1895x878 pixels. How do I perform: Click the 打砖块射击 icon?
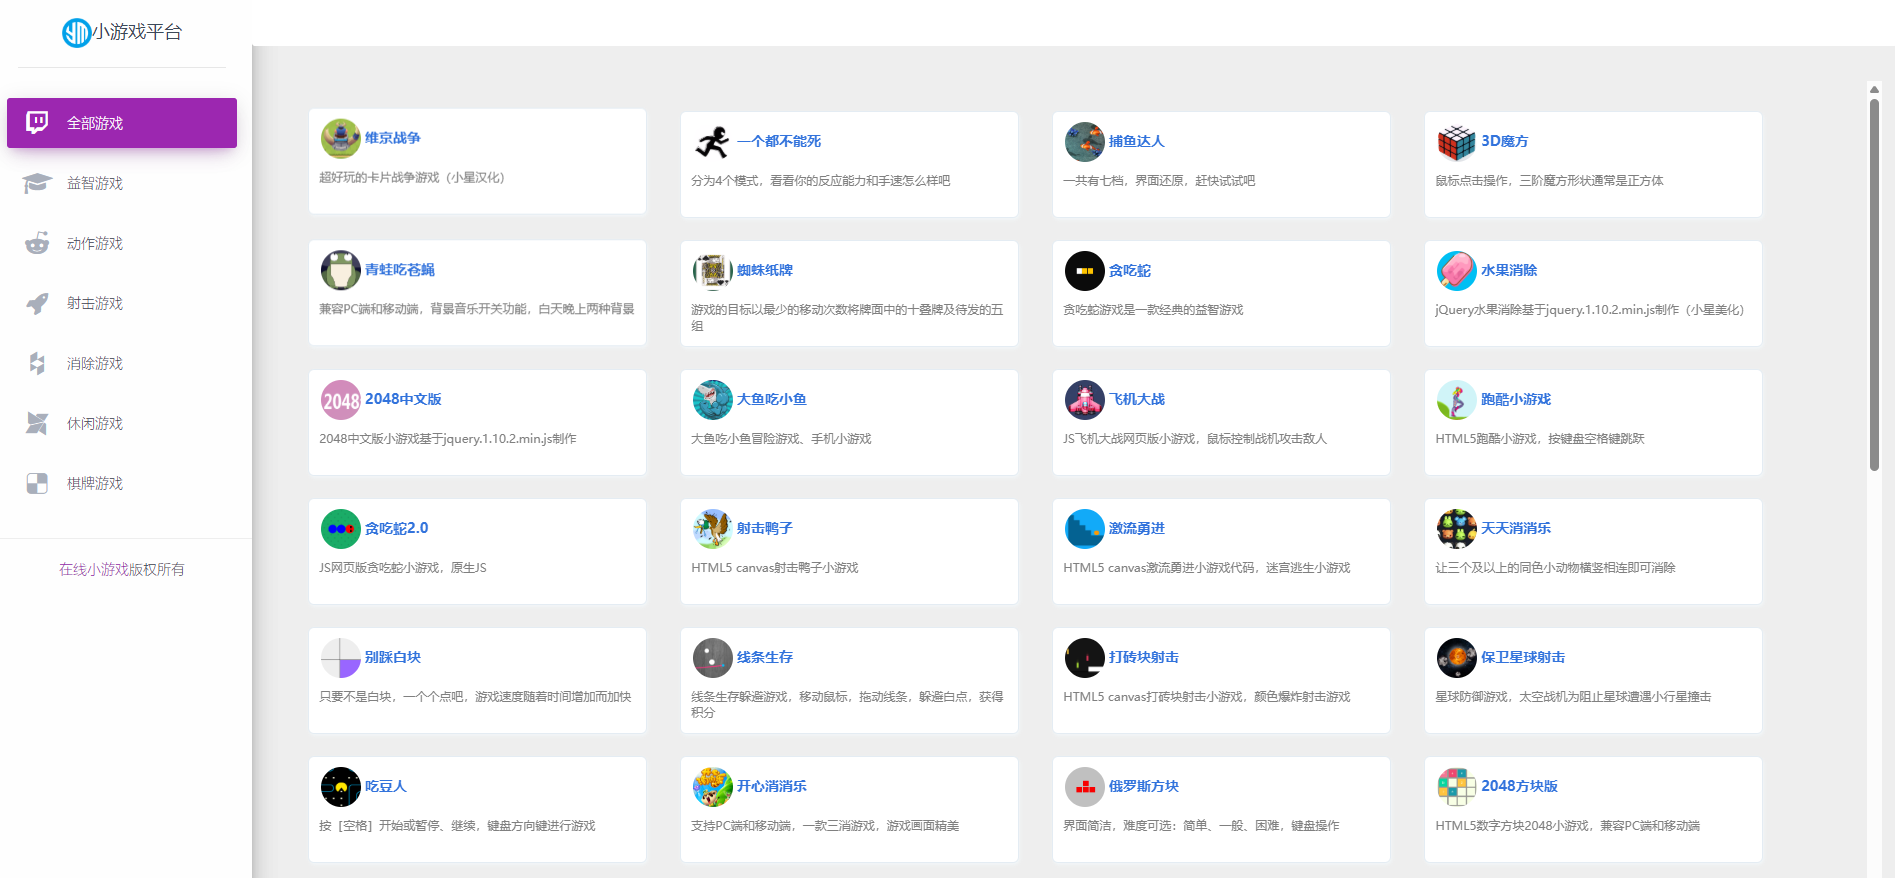click(1085, 658)
